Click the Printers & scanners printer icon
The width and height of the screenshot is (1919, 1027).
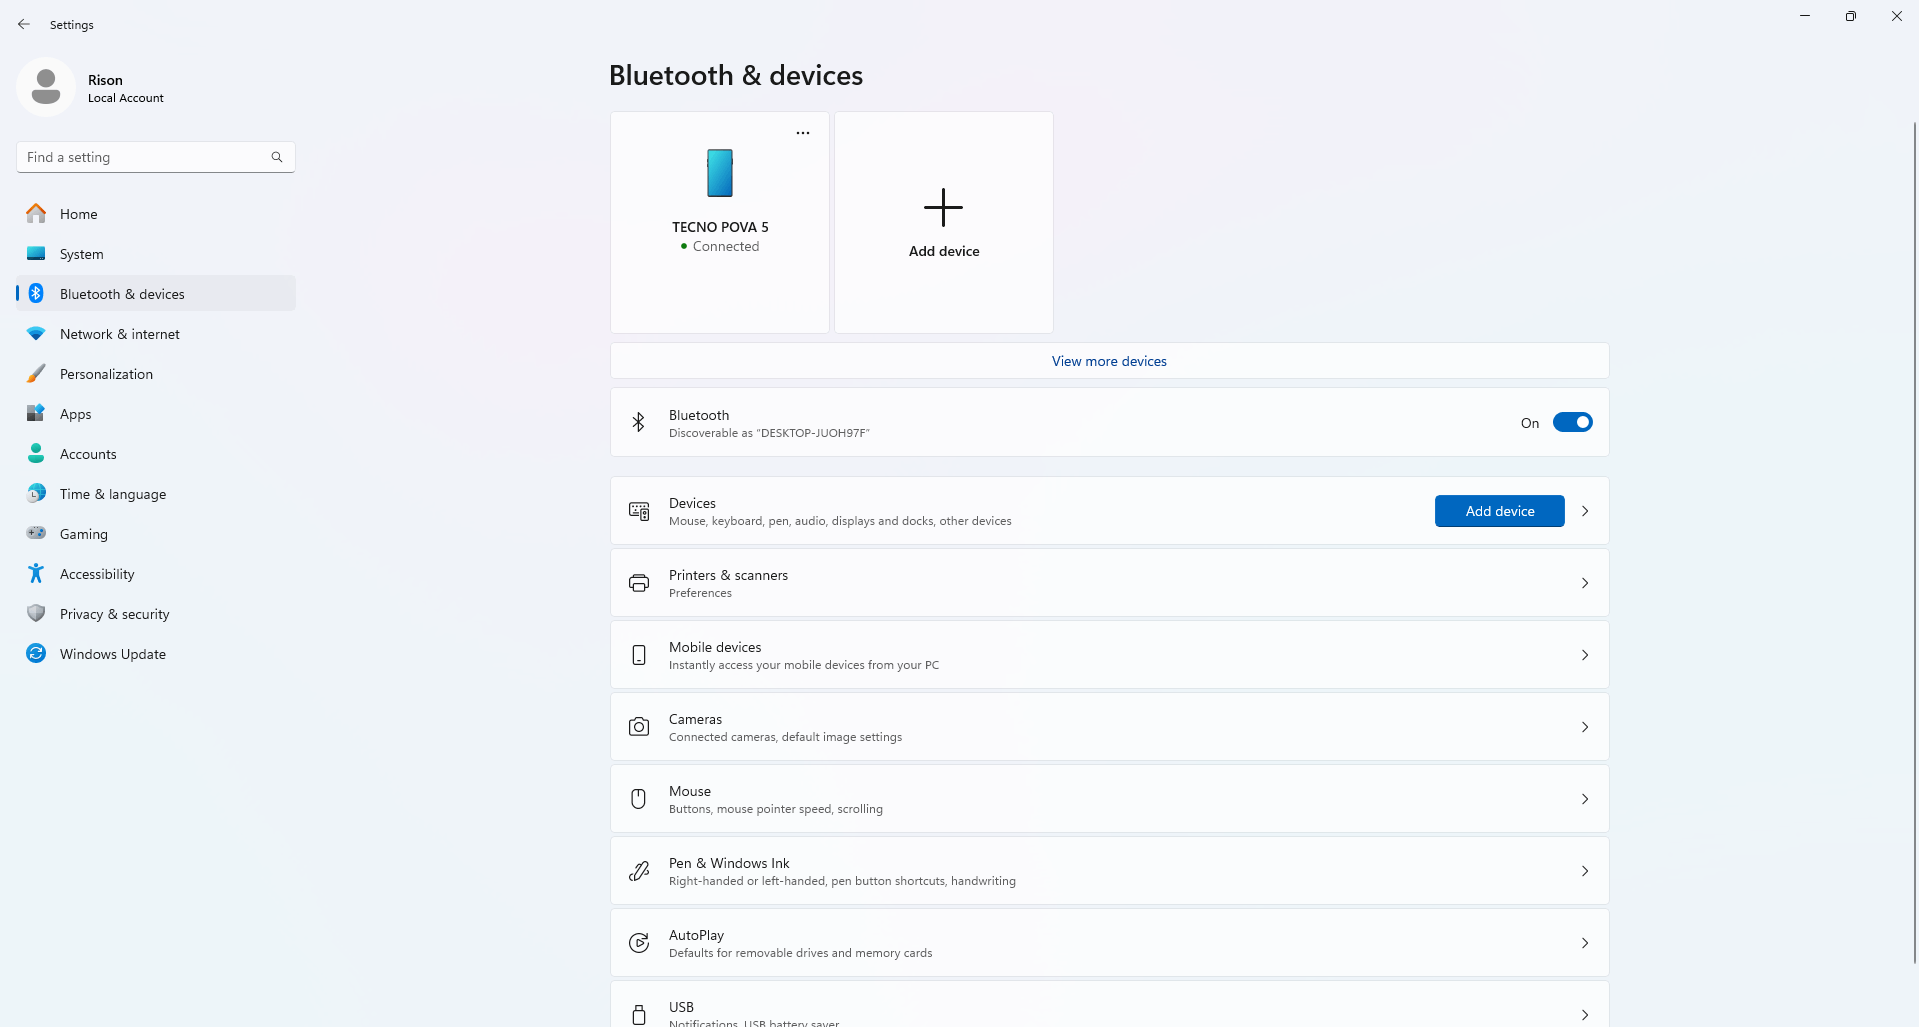click(639, 583)
